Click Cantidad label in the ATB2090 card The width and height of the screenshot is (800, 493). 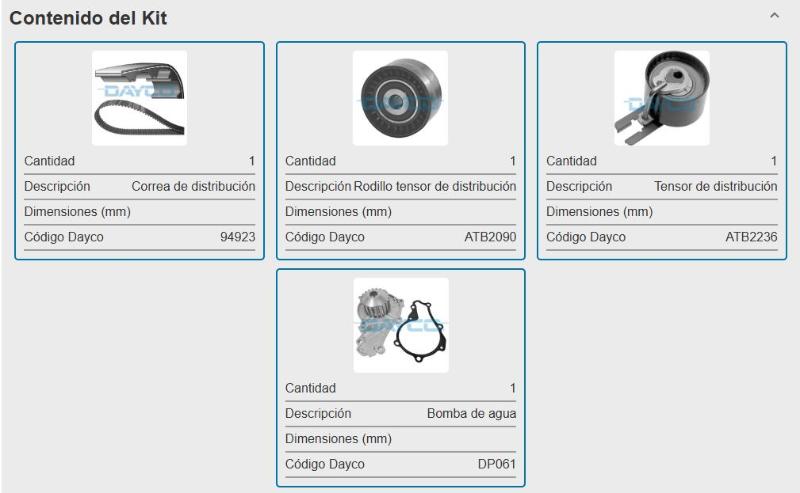tap(310, 161)
